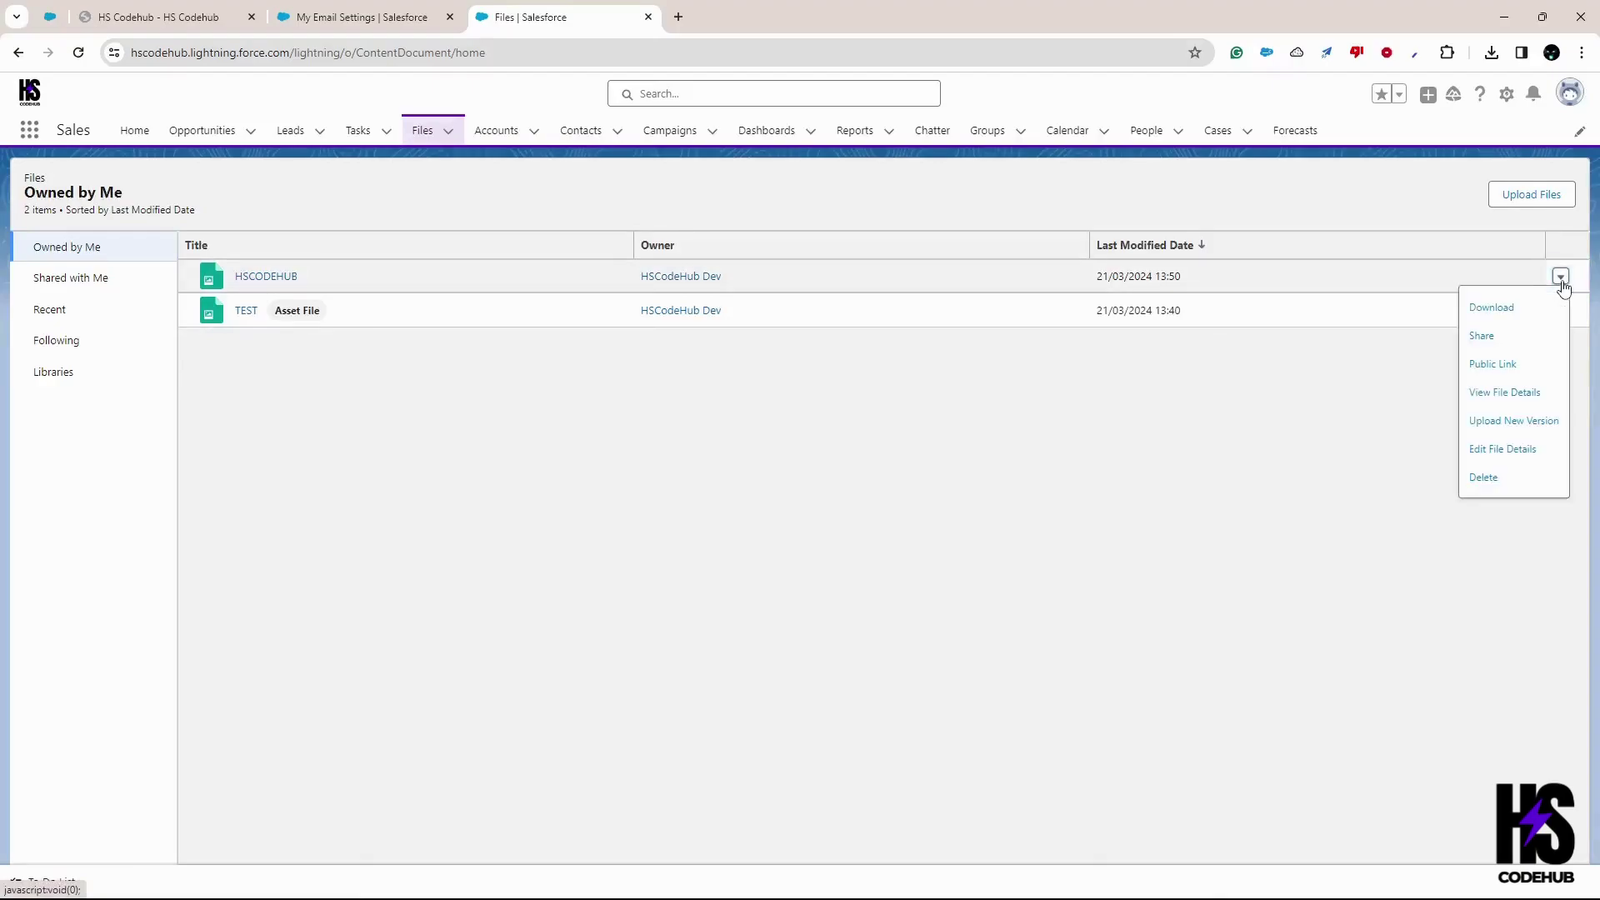The height and width of the screenshot is (900, 1600).
Task: Expand the Leads nav dropdown
Action: (x=319, y=131)
